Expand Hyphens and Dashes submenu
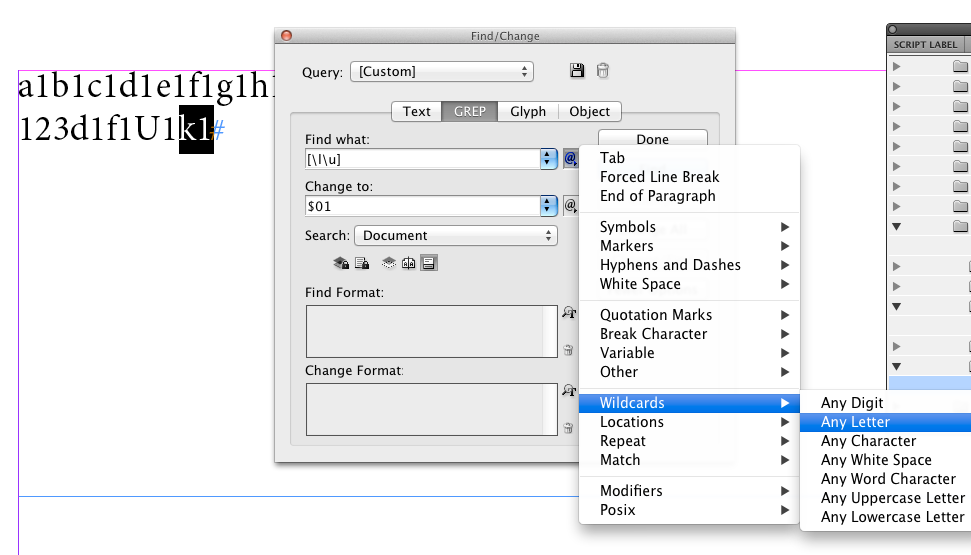This screenshot has width=971, height=555. [x=689, y=265]
